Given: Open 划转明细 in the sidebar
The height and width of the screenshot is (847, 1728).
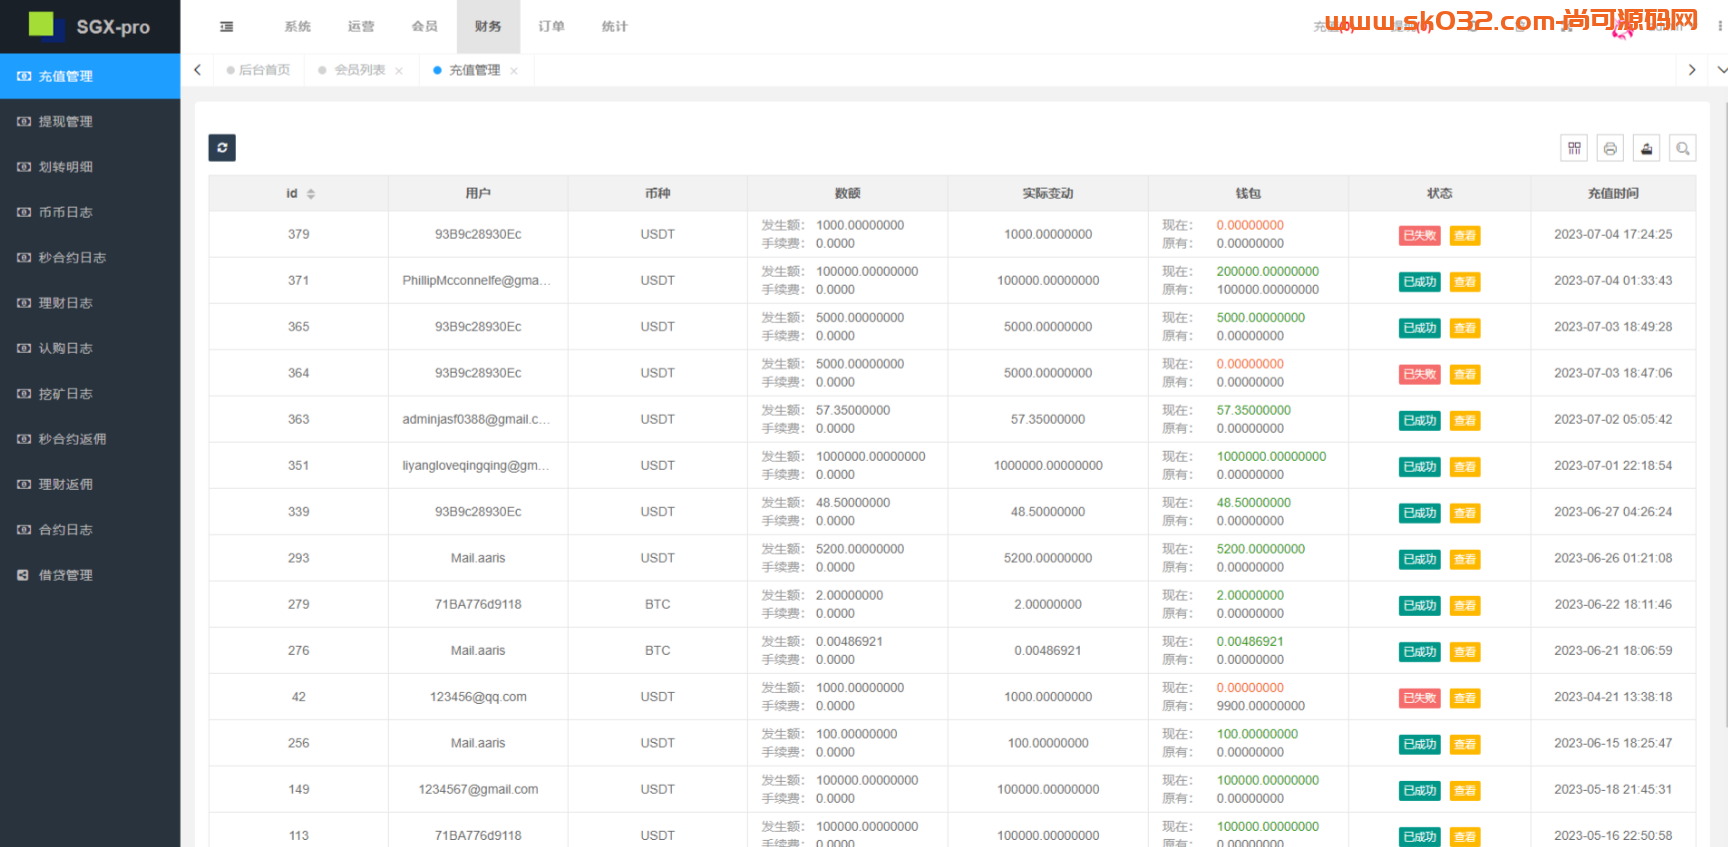Looking at the screenshot, I should pyautogui.click(x=90, y=167).
